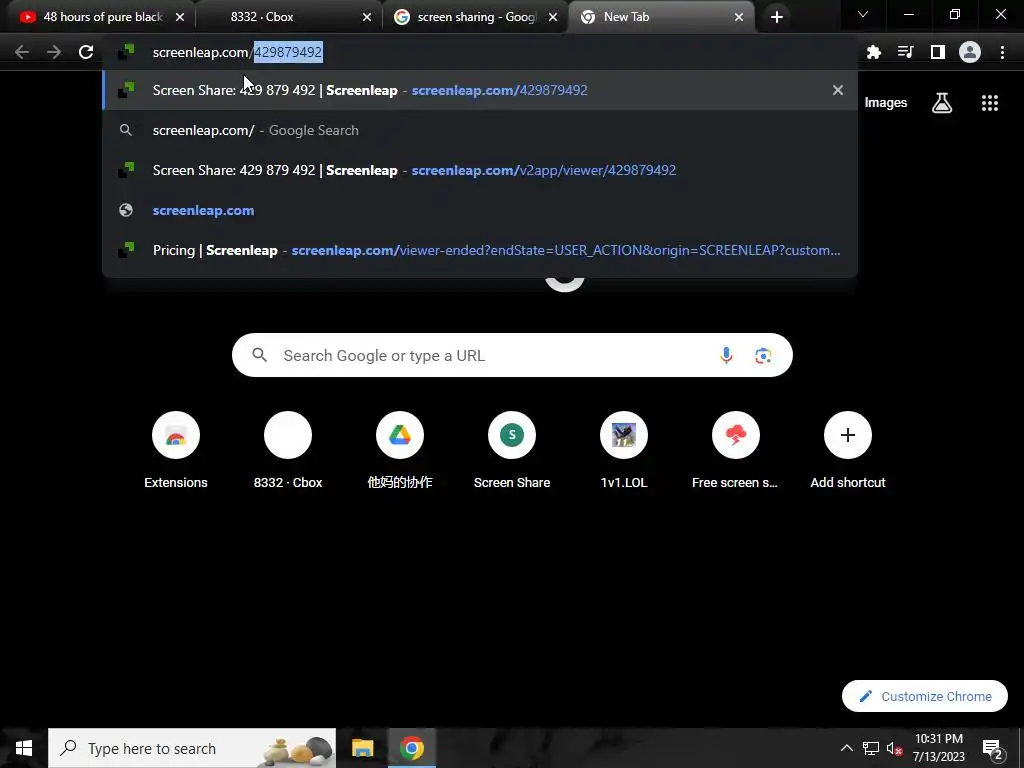Switch to 48 hours of pure black tab
This screenshot has height=768, width=1024.
click(x=95, y=17)
